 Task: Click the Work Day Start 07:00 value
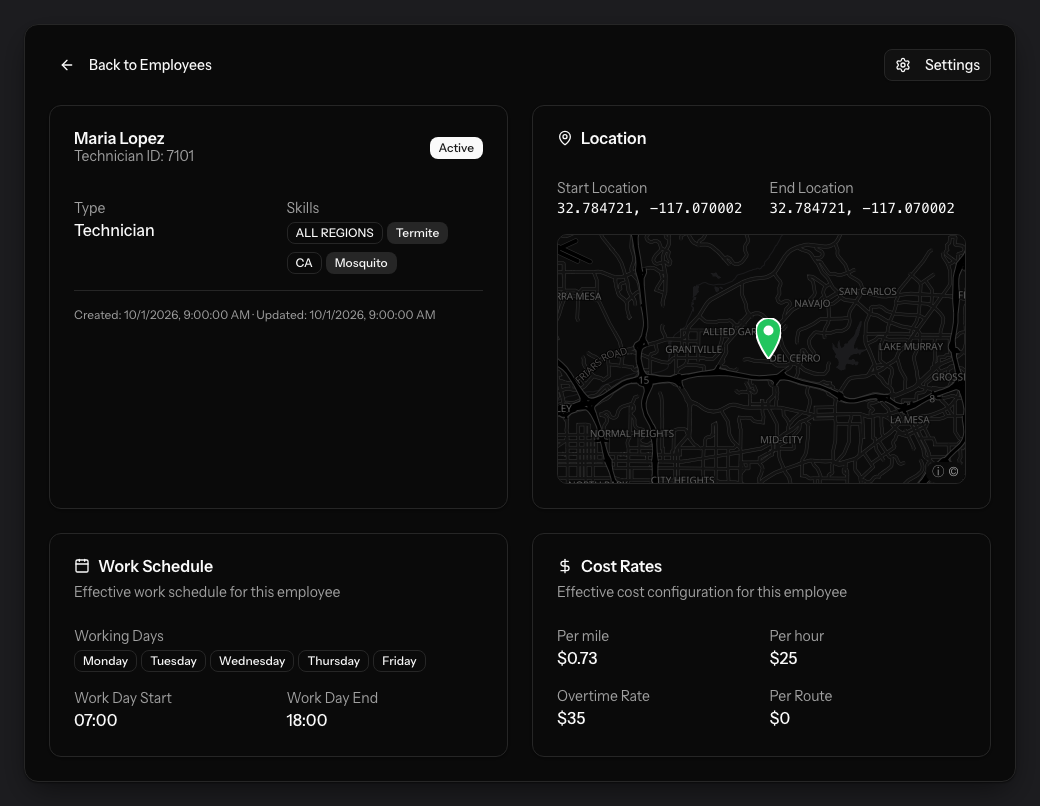96,720
